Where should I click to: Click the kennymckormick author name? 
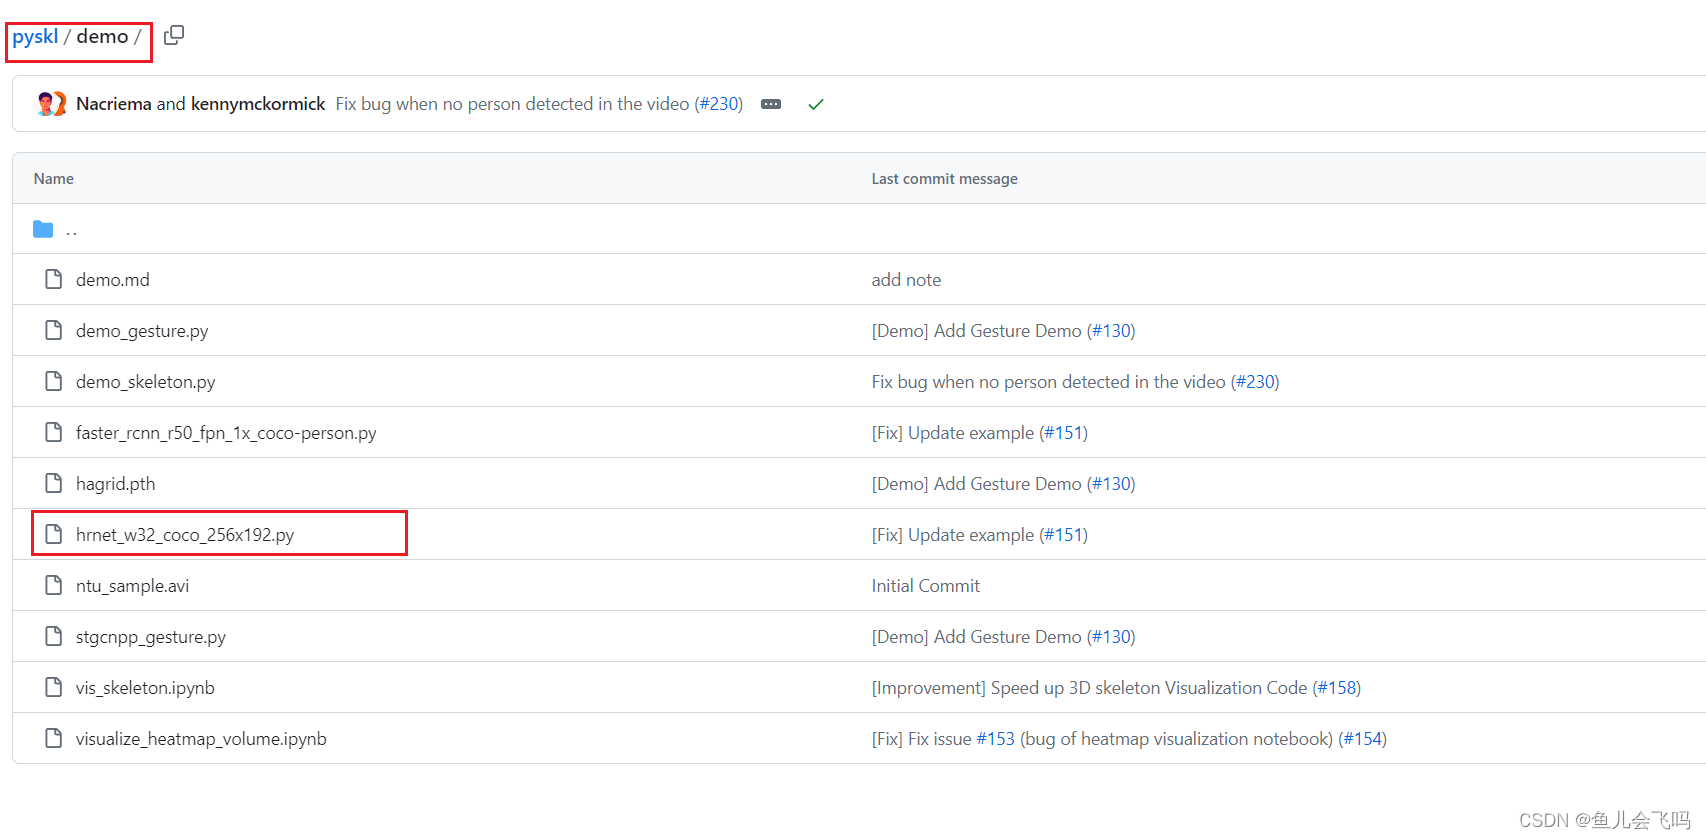click(258, 104)
